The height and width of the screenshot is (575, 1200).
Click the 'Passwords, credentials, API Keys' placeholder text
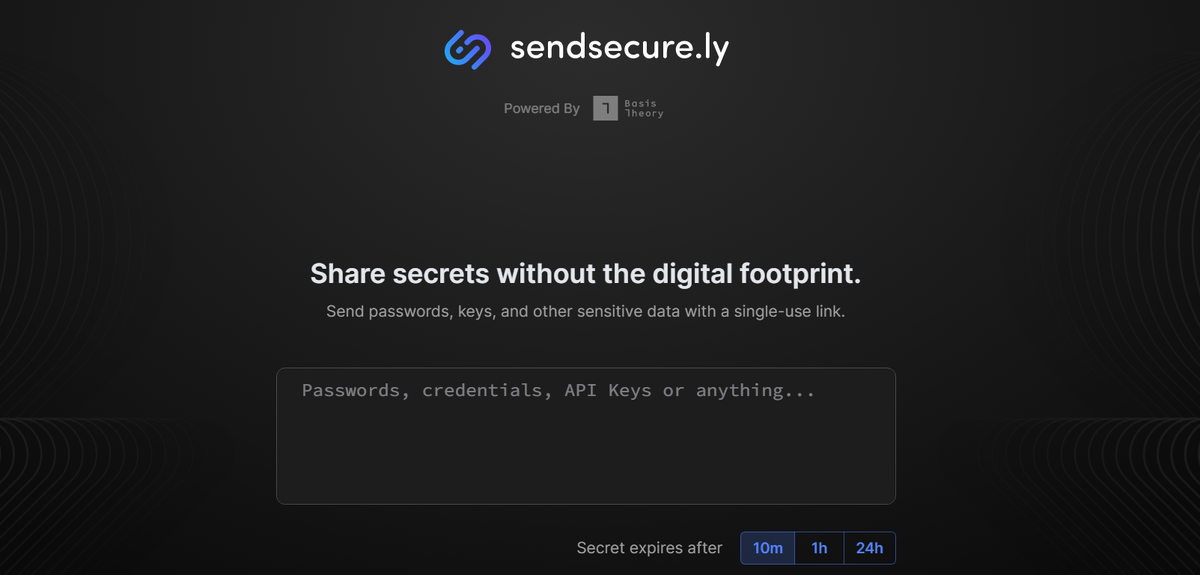559,391
